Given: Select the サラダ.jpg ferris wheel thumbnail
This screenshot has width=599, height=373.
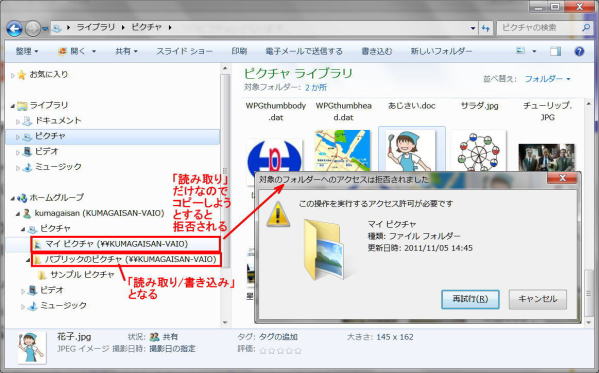Looking at the screenshot, I should [x=479, y=152].
